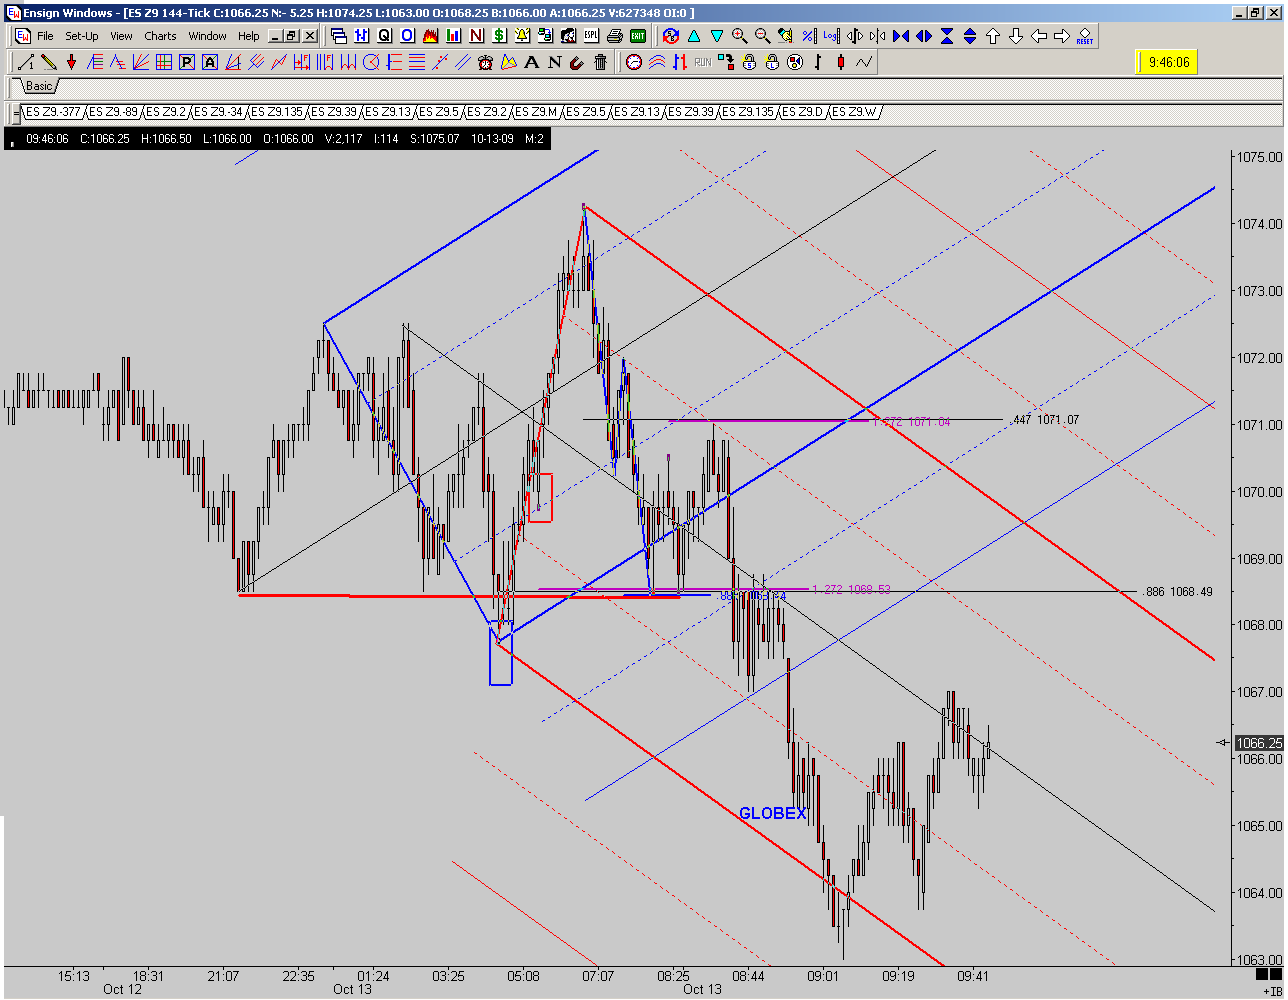1288x1000 pixels.
Task: Switch to the ES Z9.M chart tab
Action: click(x=539, y=111)
